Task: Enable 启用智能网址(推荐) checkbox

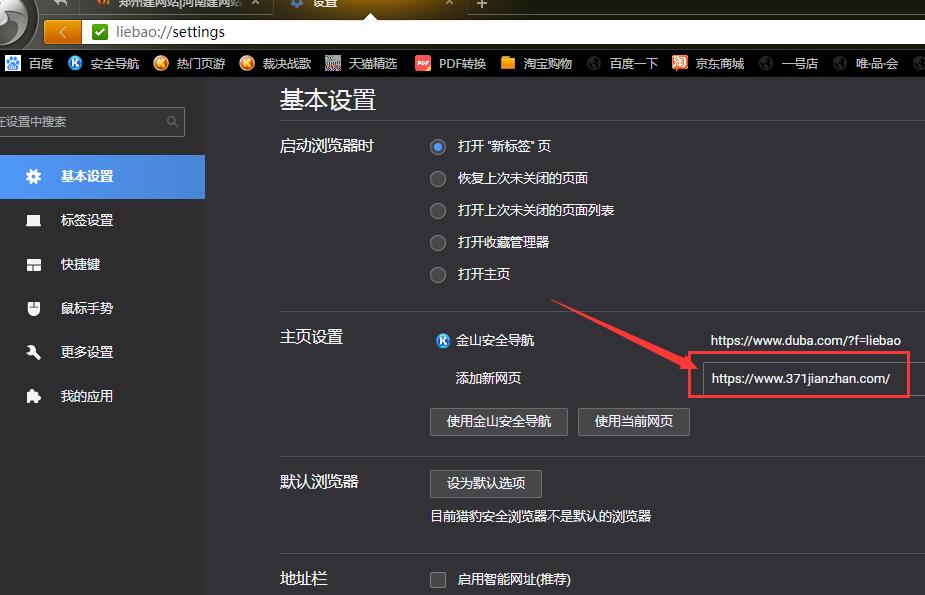Action: pos(438,580)
